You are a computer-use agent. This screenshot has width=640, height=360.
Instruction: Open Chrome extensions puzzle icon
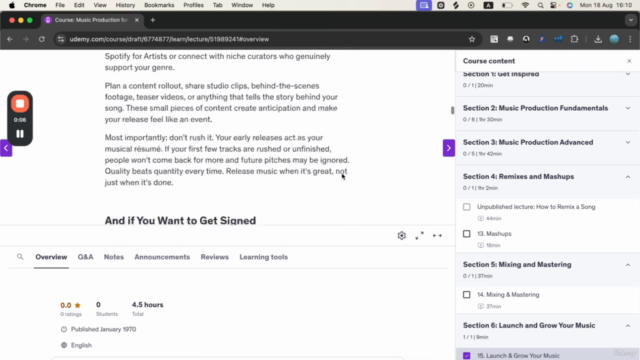pyautogui.click(x=574, y=39)
